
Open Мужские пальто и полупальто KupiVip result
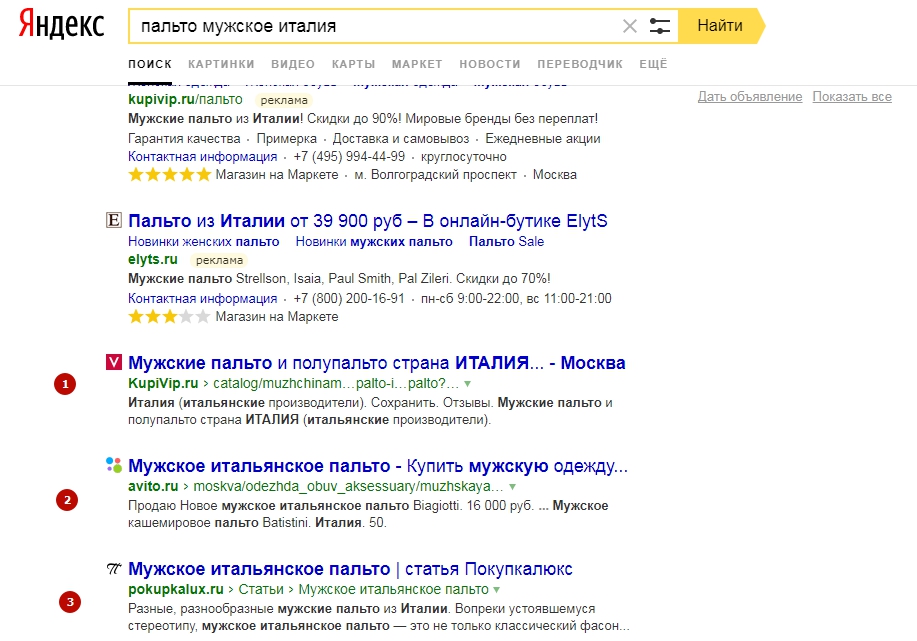pos(377,363)
